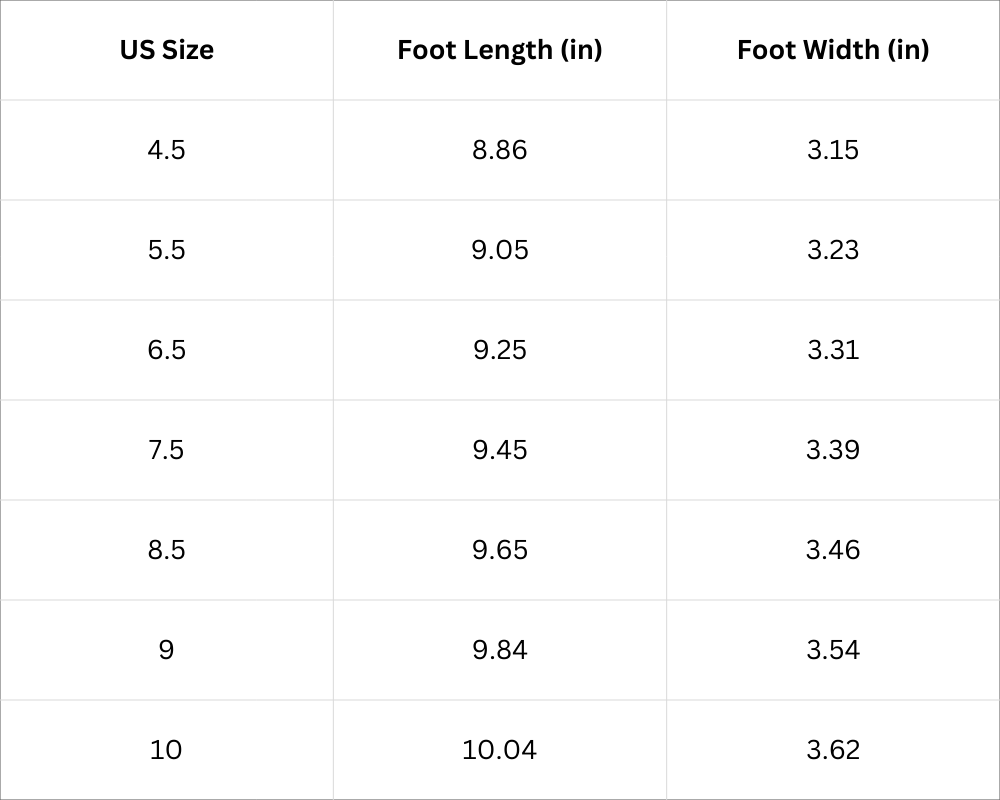Viewport: 1000px width, 800px height.
Task: Select the 3.31 foot width cell
Action: 833,350
